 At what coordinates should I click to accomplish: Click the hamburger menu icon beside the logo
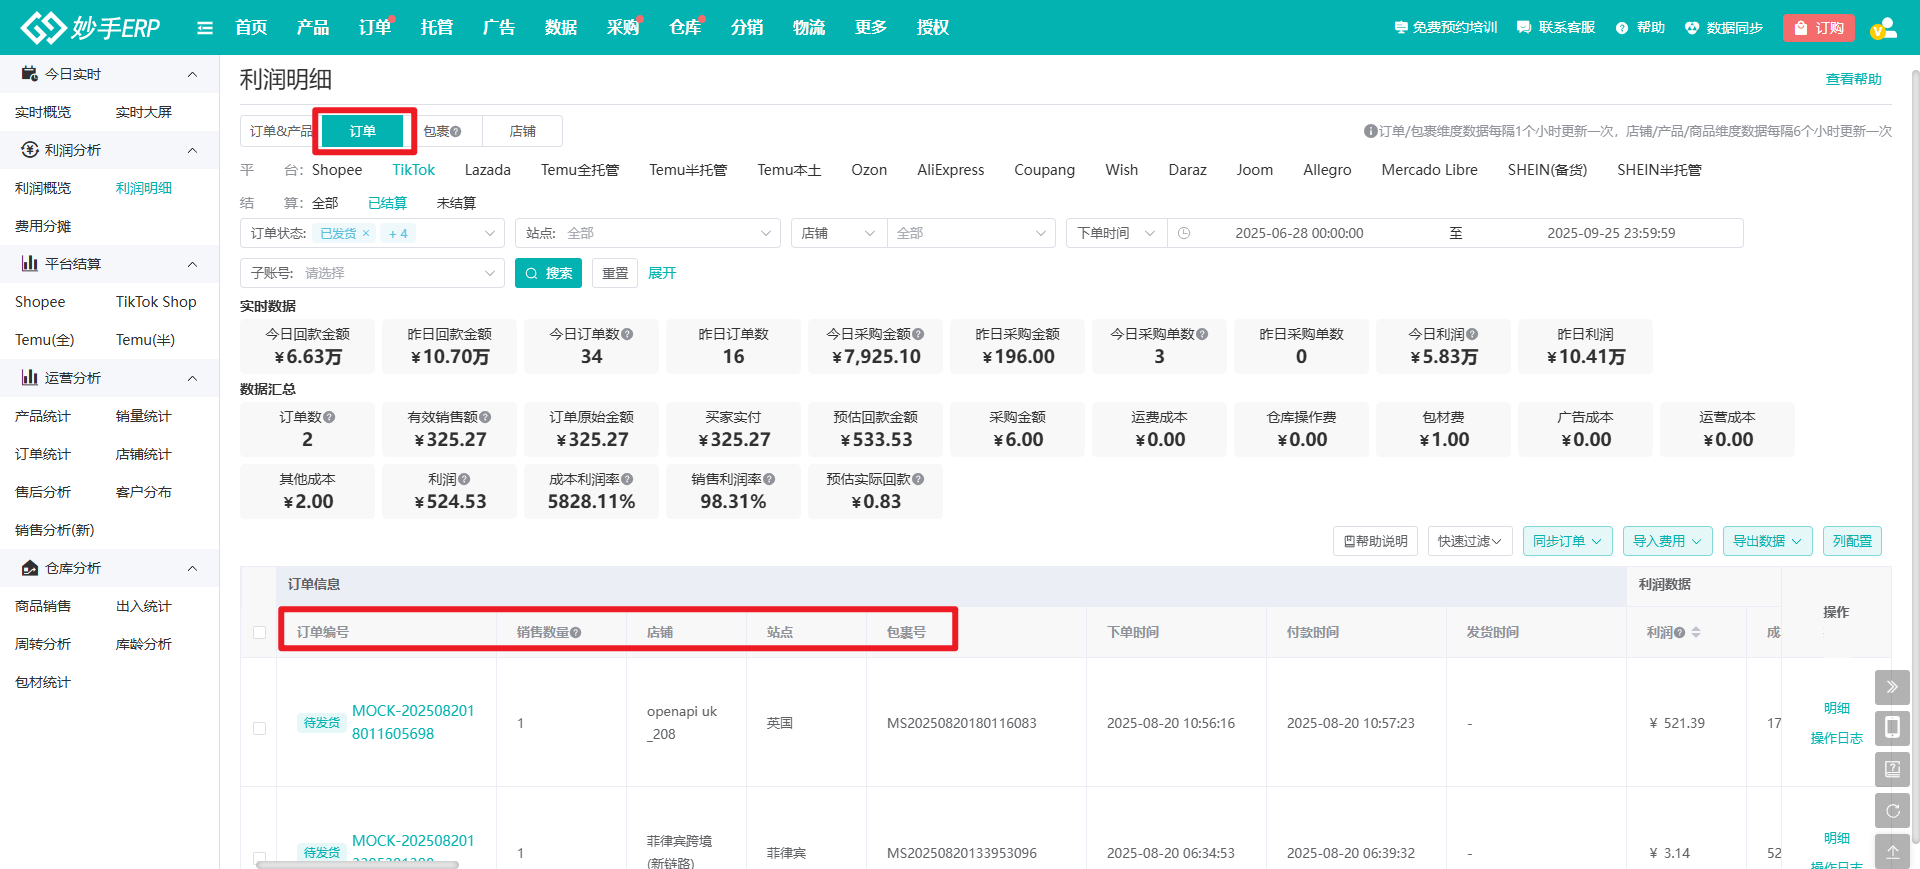click(x=205, y=28)
